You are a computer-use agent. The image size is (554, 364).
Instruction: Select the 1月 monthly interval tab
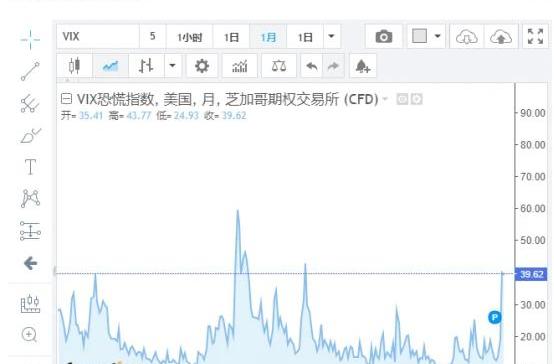(268, 36)
